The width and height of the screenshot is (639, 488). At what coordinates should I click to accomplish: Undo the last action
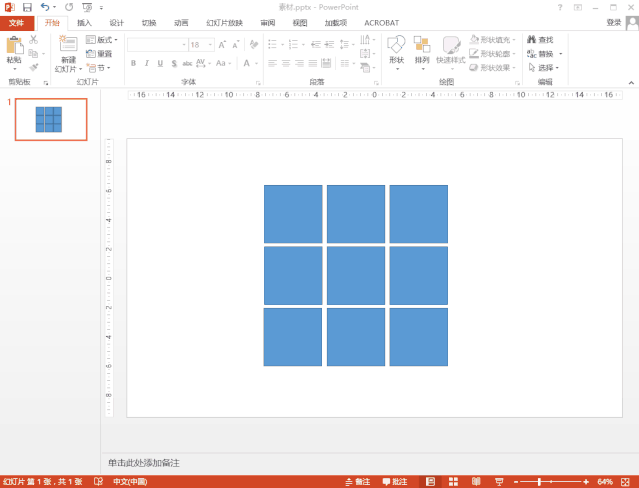click(45, 7)
